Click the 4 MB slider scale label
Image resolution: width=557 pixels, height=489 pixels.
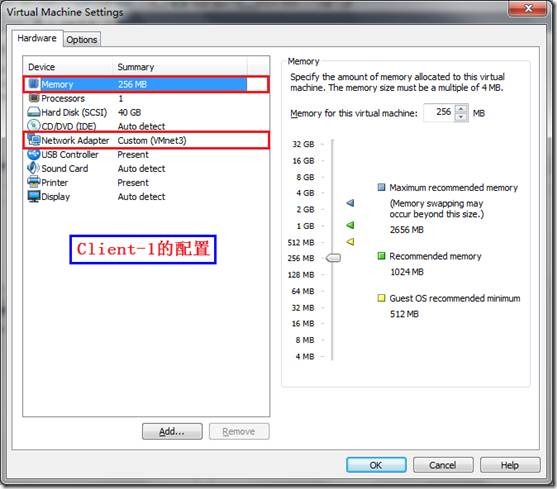(x=305, y=357)
